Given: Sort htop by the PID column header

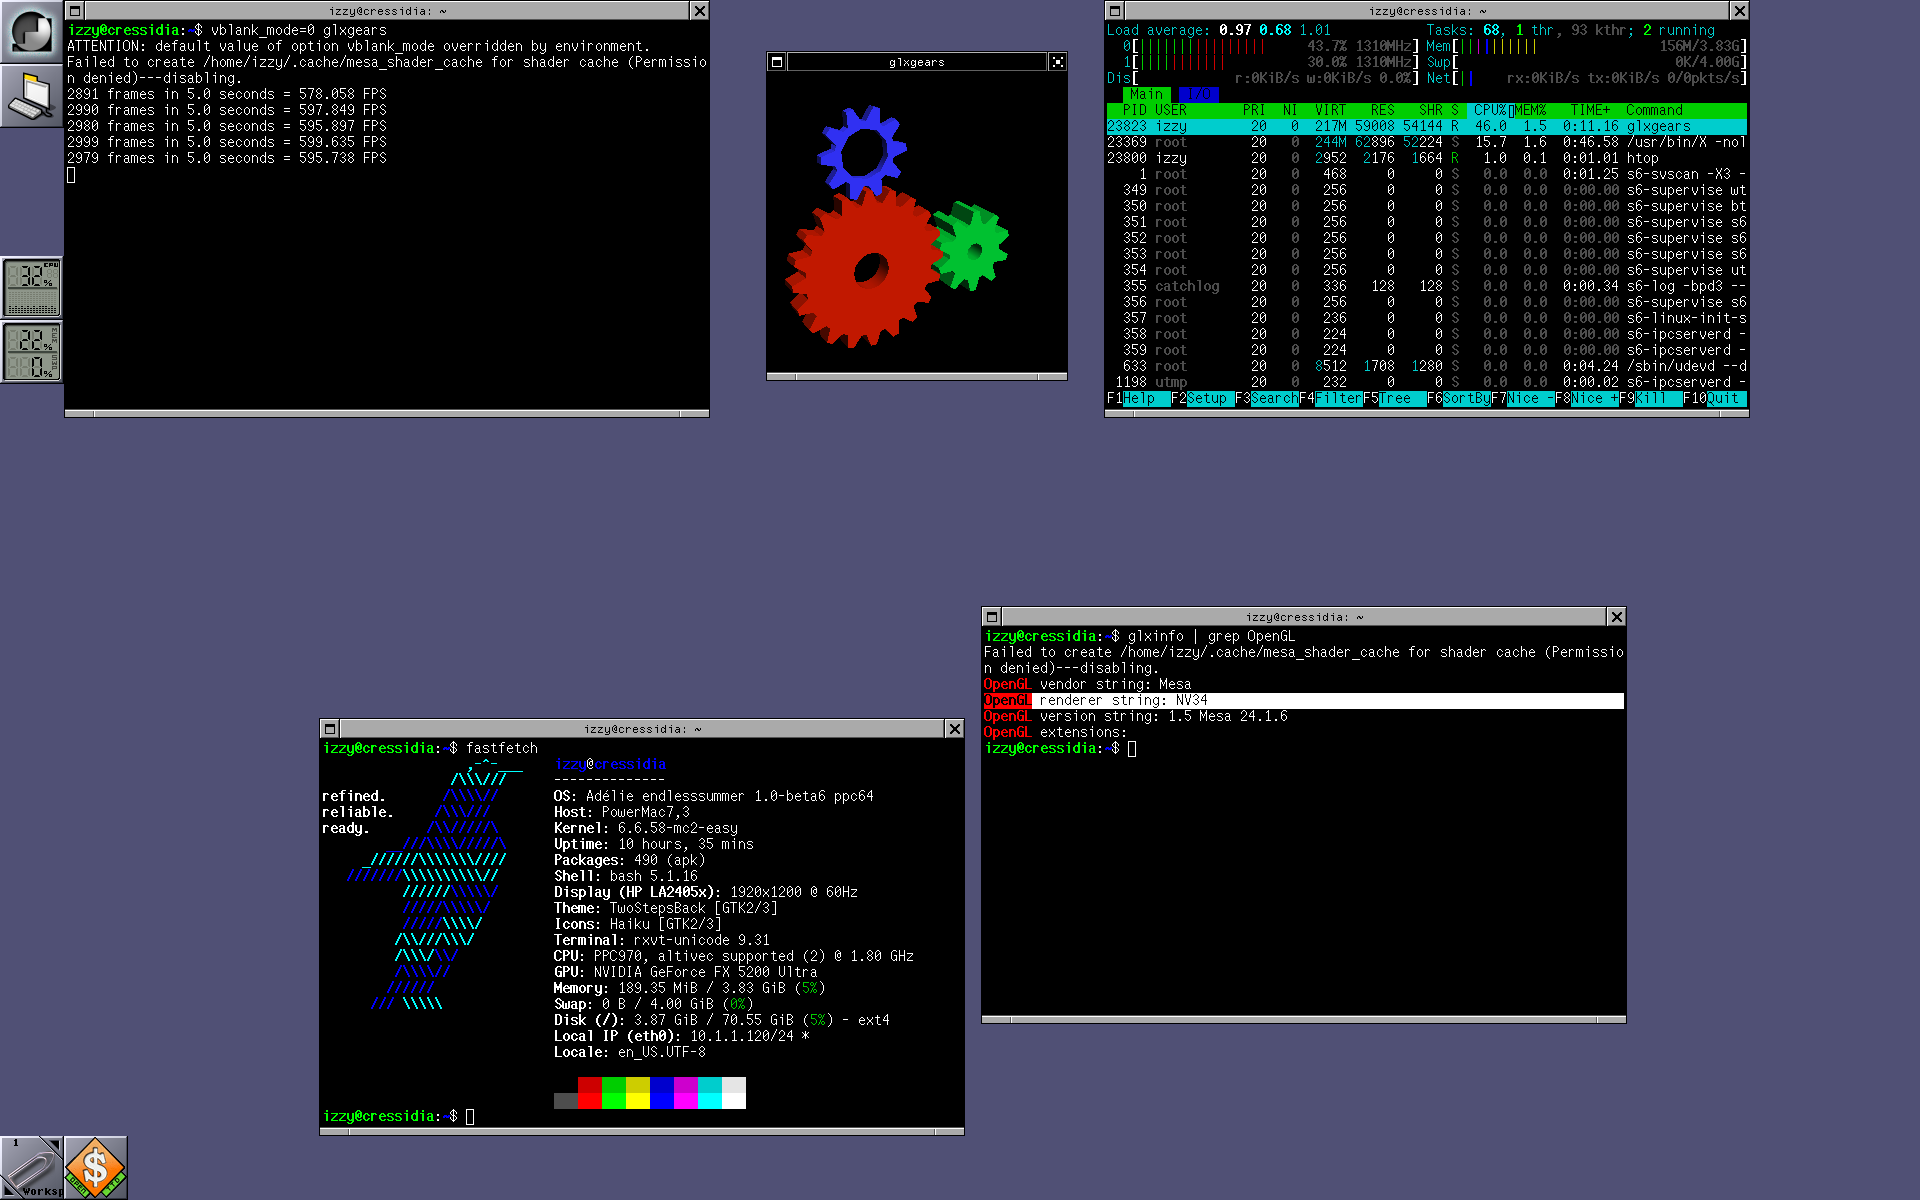Looking at the screenshot, I should (x=1134, y=110).
